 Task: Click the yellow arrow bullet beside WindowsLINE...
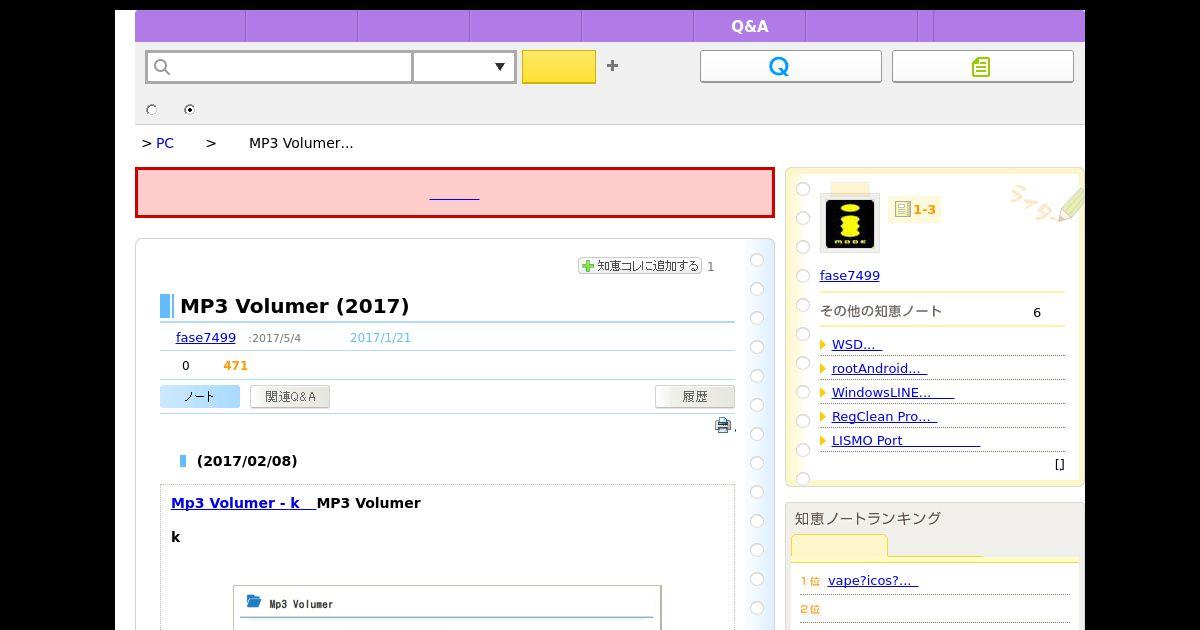823,393
